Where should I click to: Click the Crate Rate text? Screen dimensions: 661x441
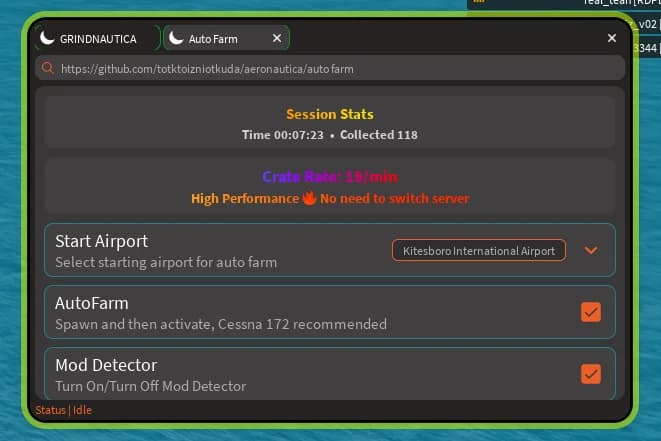330,177
